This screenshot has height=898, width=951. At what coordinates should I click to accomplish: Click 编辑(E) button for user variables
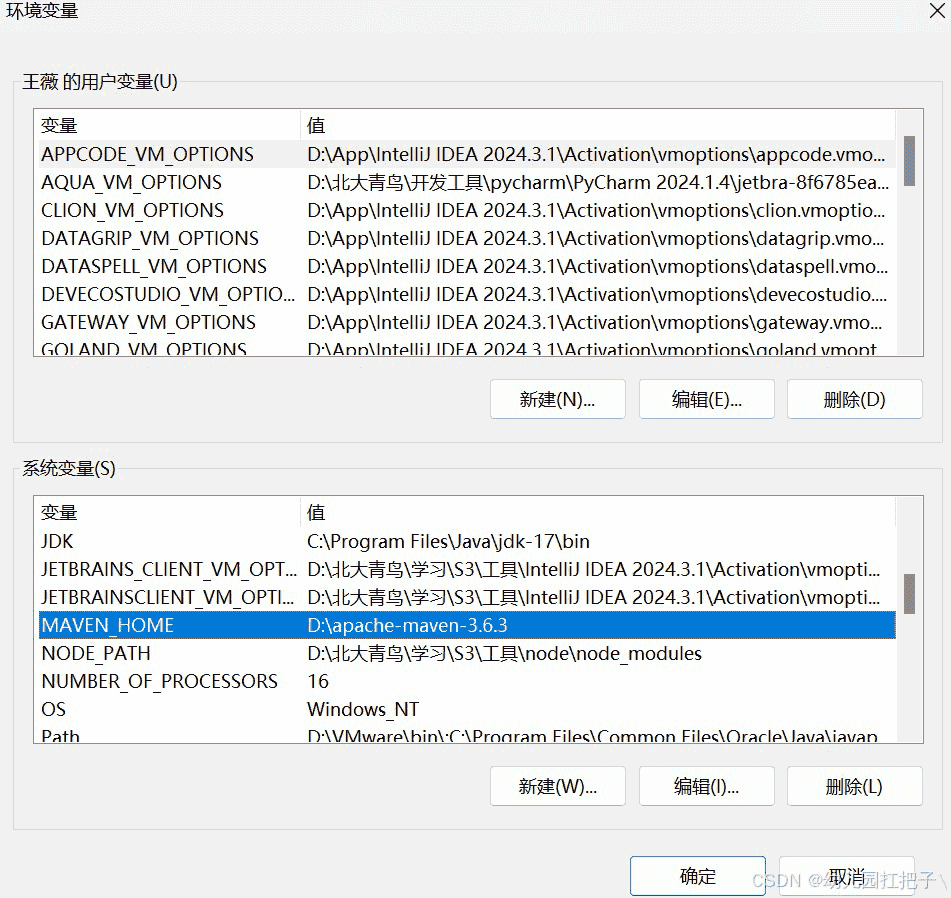click(706, 398)
